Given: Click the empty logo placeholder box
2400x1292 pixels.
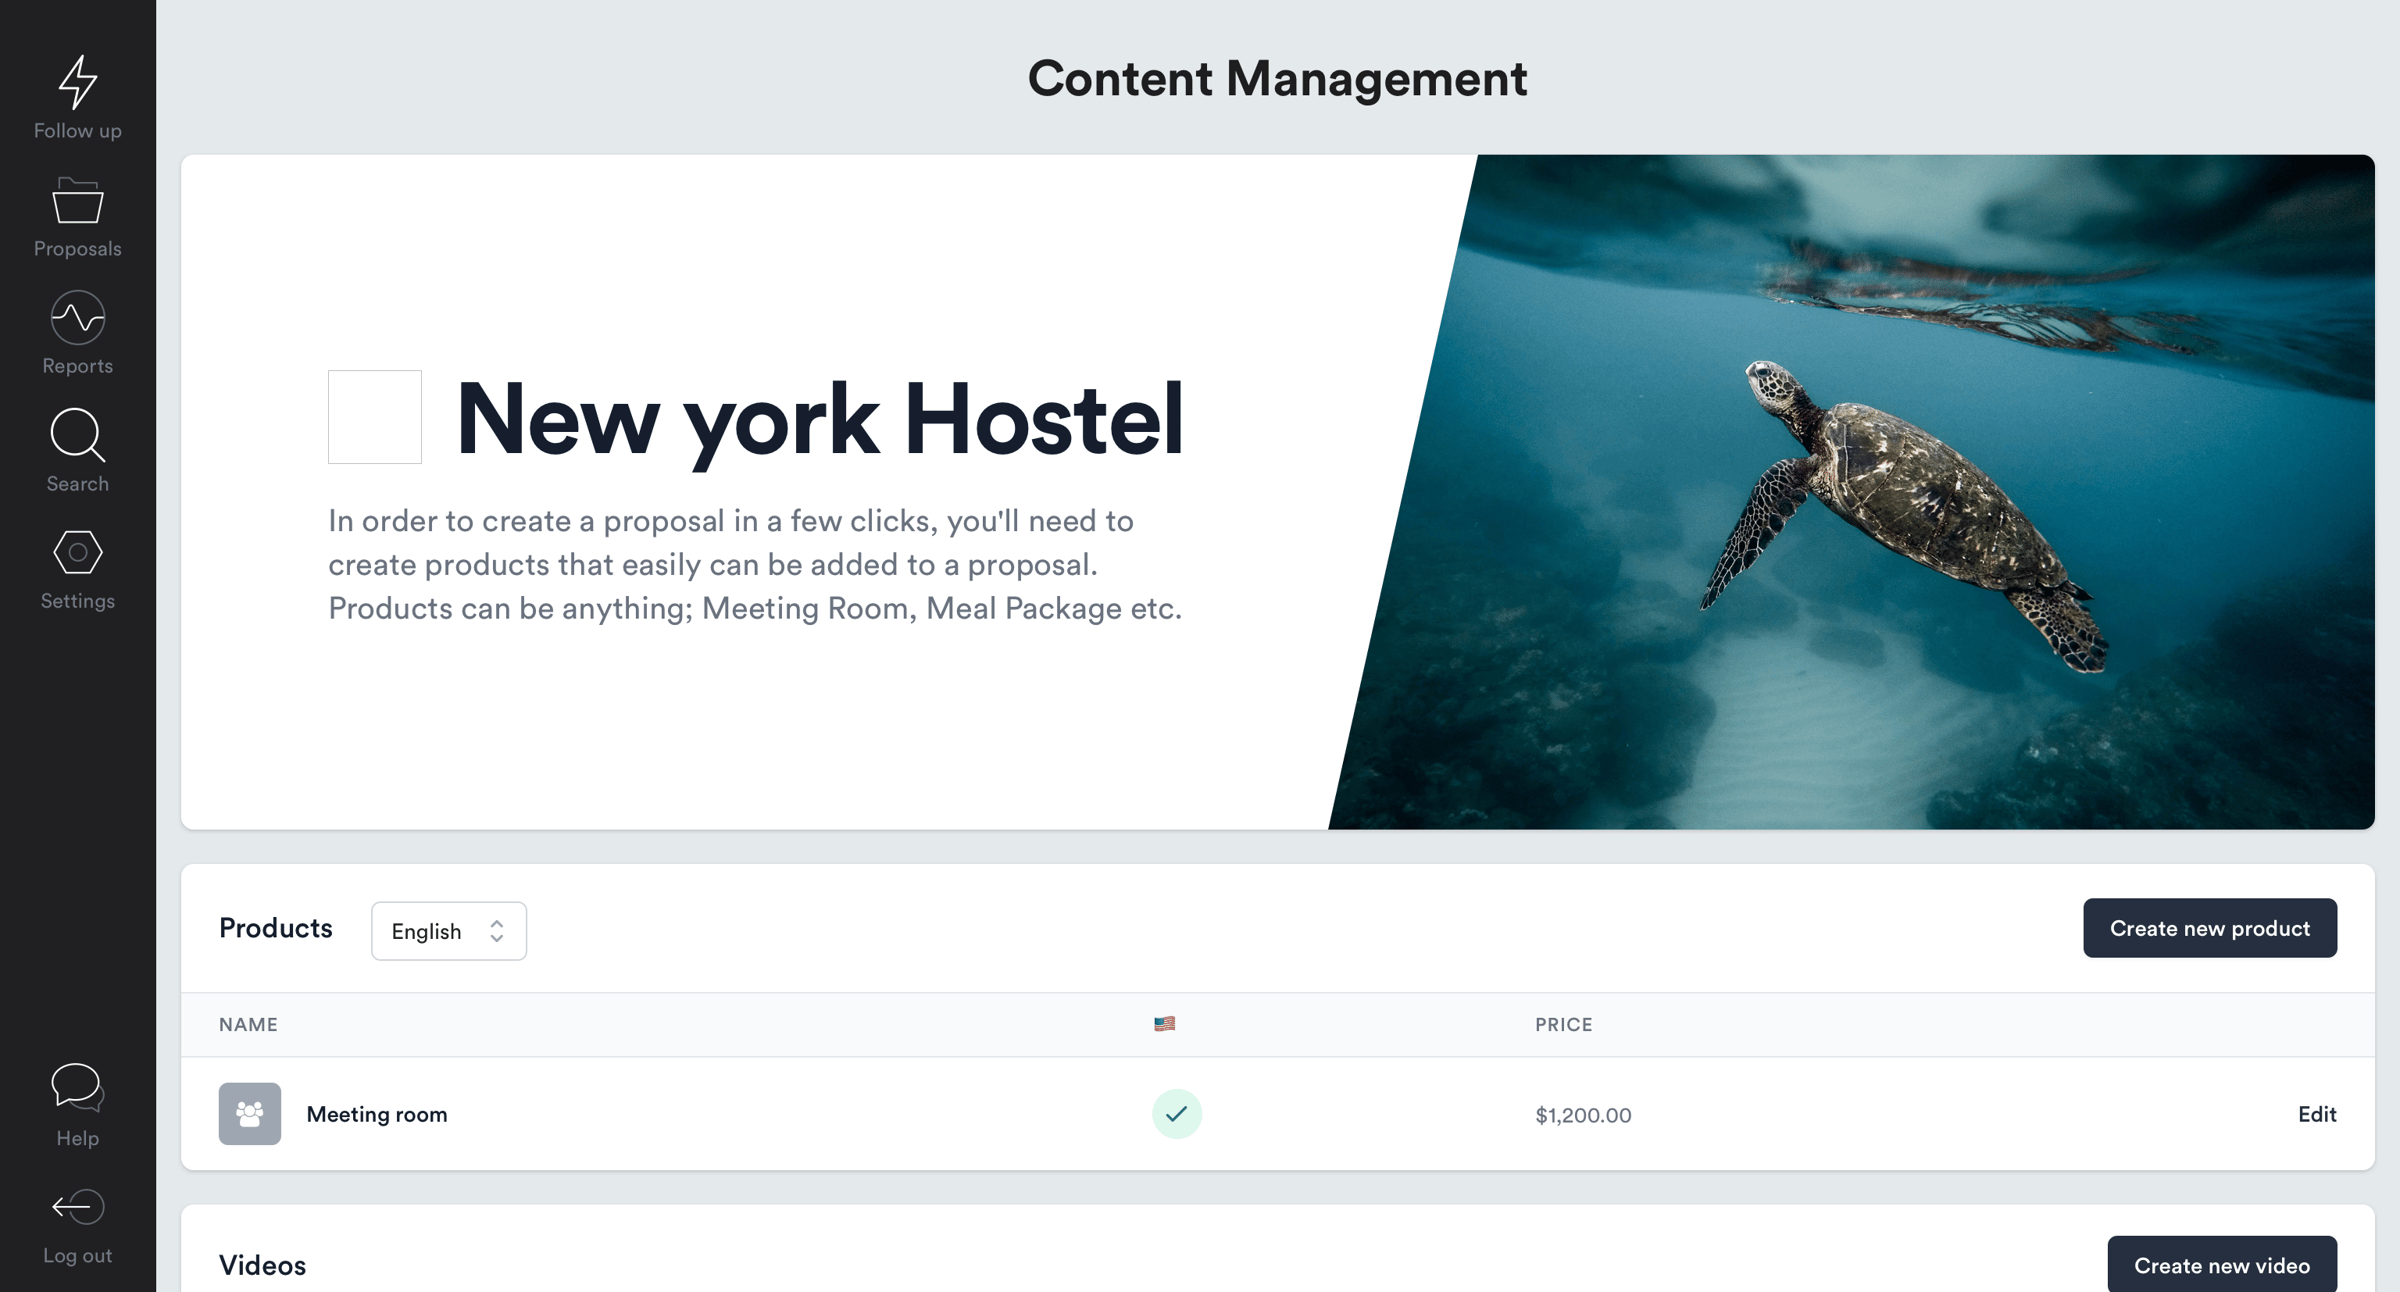Looking at the screenshot, I should pyautogui.click(x=375, y=417).
